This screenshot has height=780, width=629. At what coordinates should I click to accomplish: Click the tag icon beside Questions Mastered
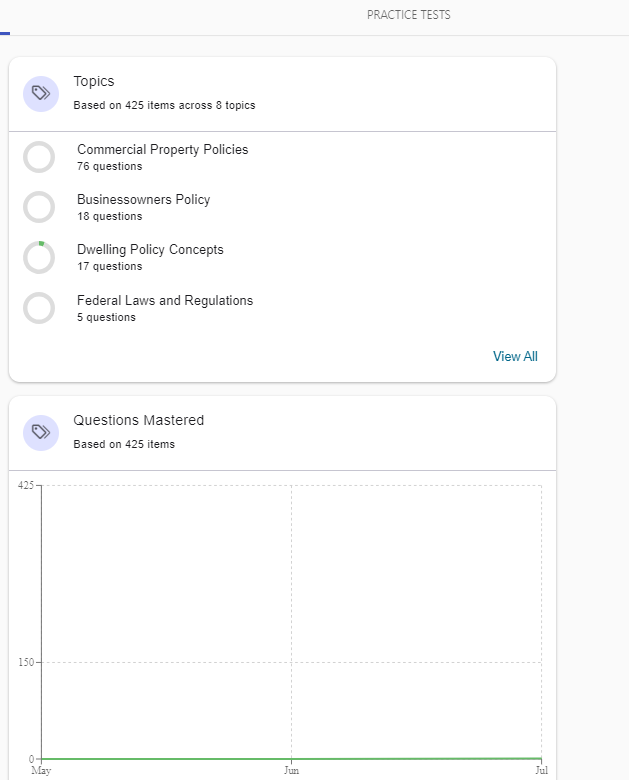tap(41, 432)
